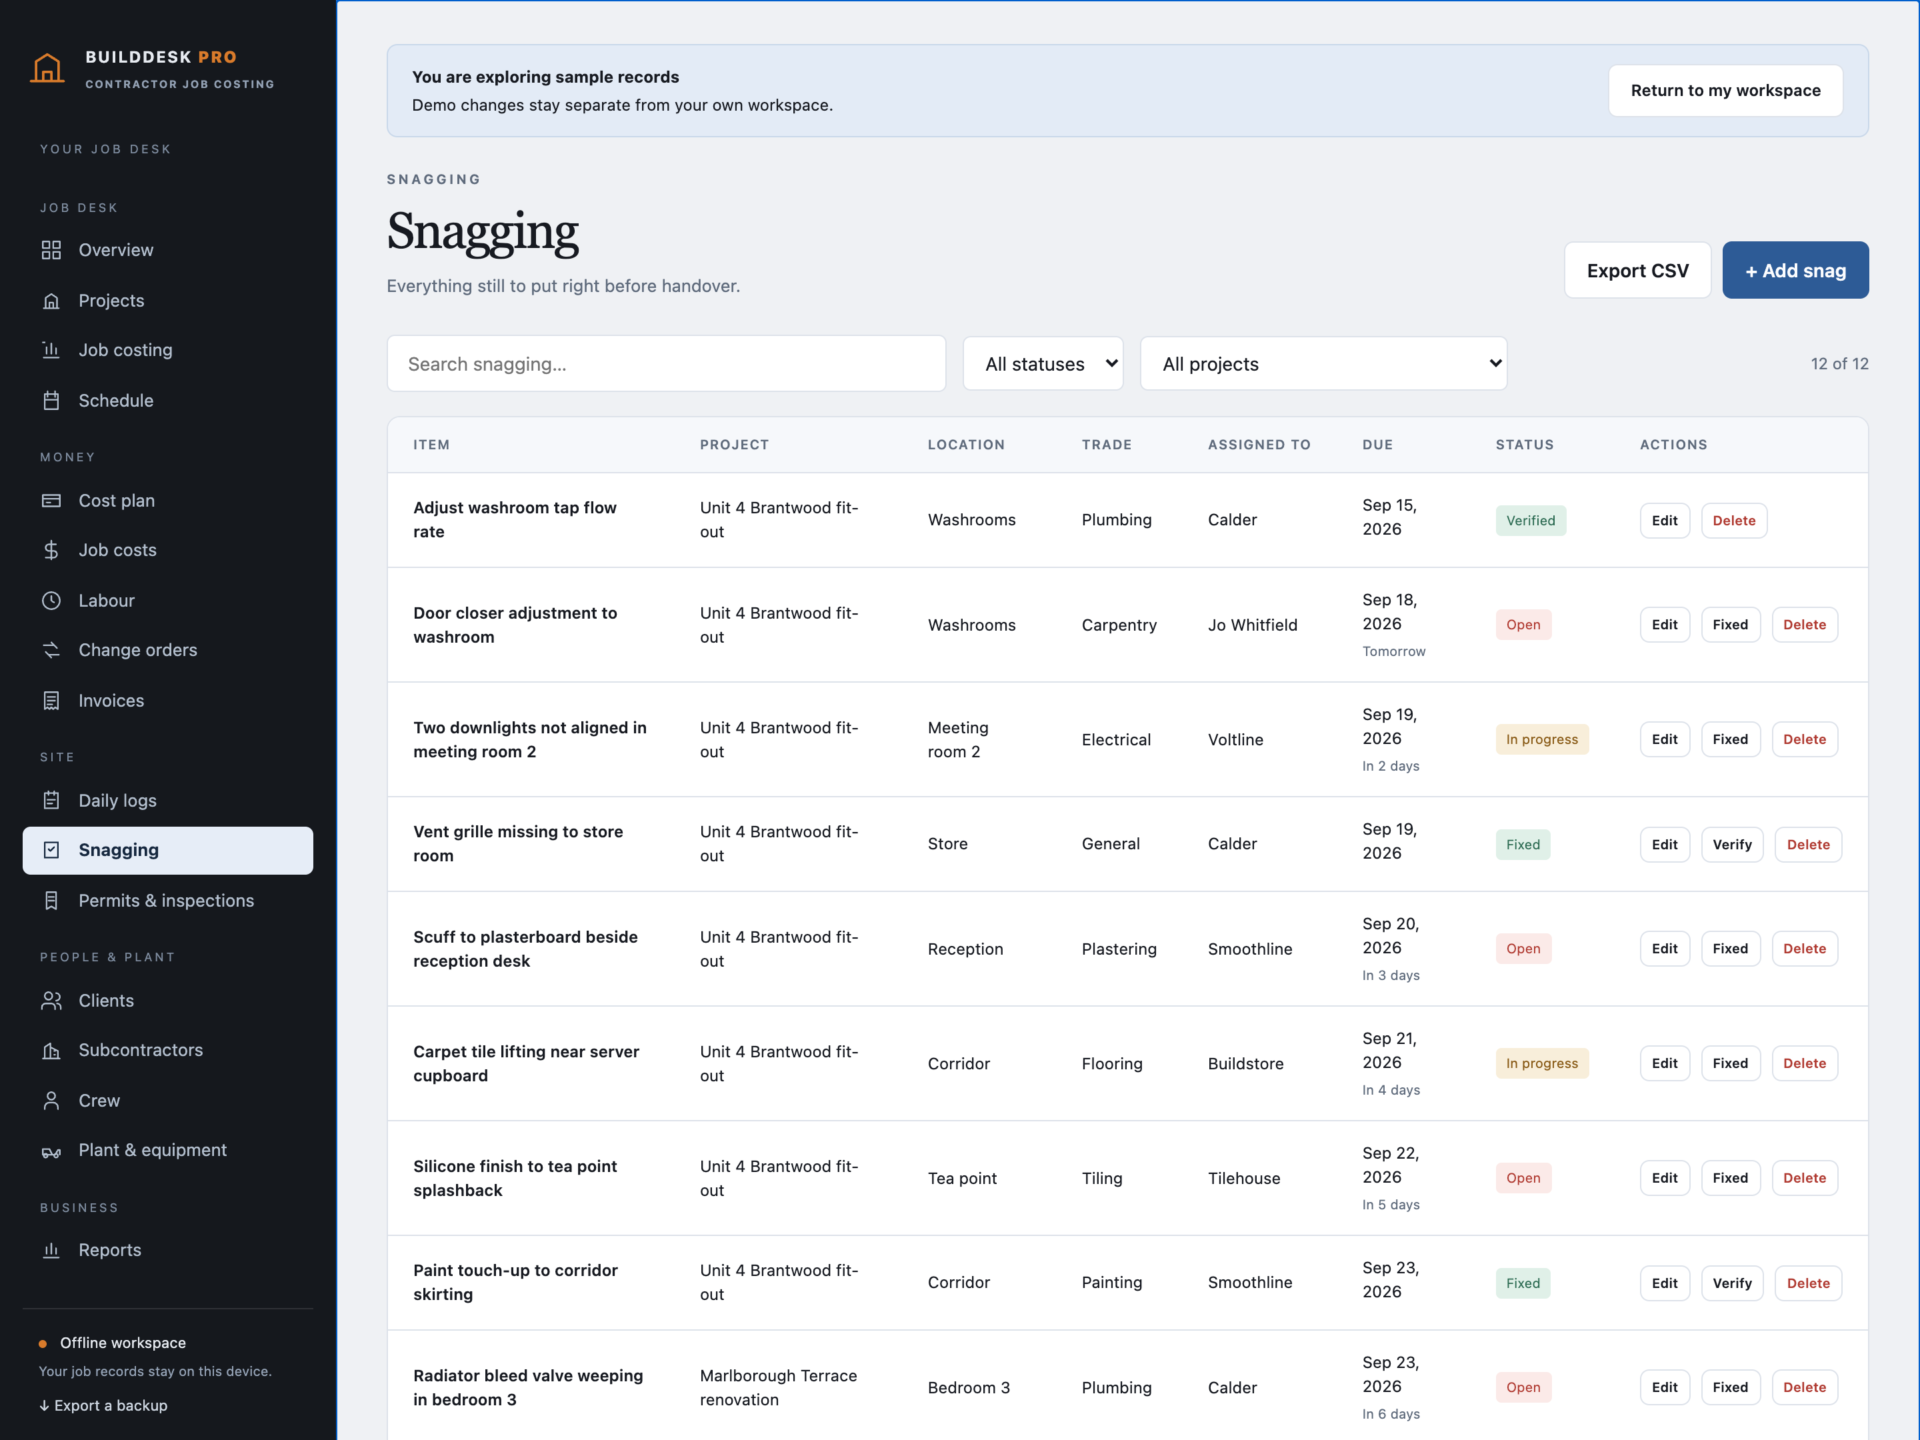Click the Change orders arrows icon
This screenshot has width=1920, height=1440.
(51, 650)
